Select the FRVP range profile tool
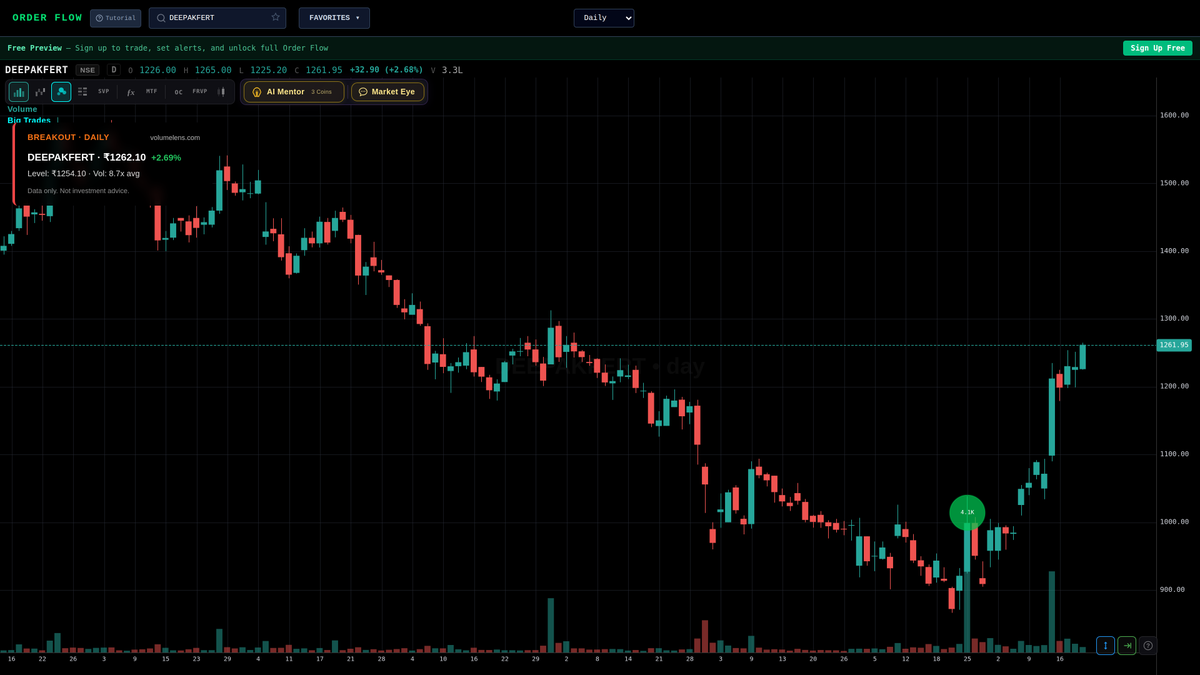Image resolution: width=1200 pixels, height=675 pixels. pyautogui.click(x=199, y=91)
